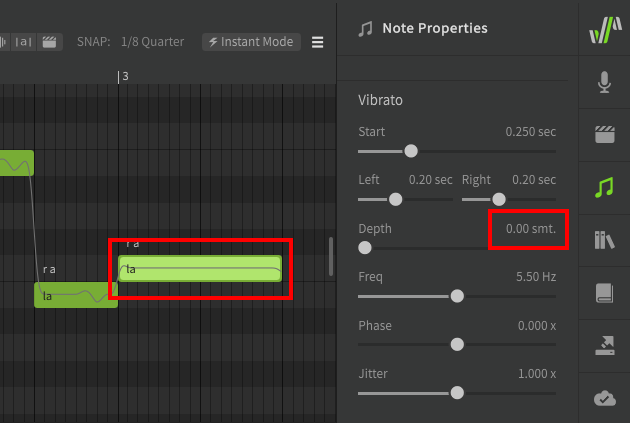Open the Voice panel microphone icon
630x423 pixels.
[x=604, y=83]
